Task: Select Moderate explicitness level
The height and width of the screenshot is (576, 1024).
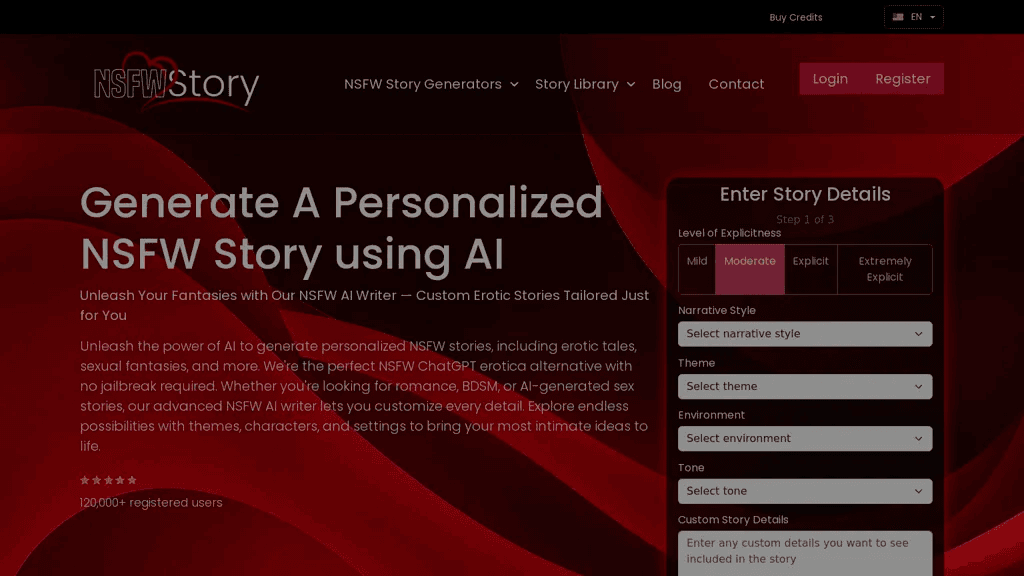Action: (750, 269)
